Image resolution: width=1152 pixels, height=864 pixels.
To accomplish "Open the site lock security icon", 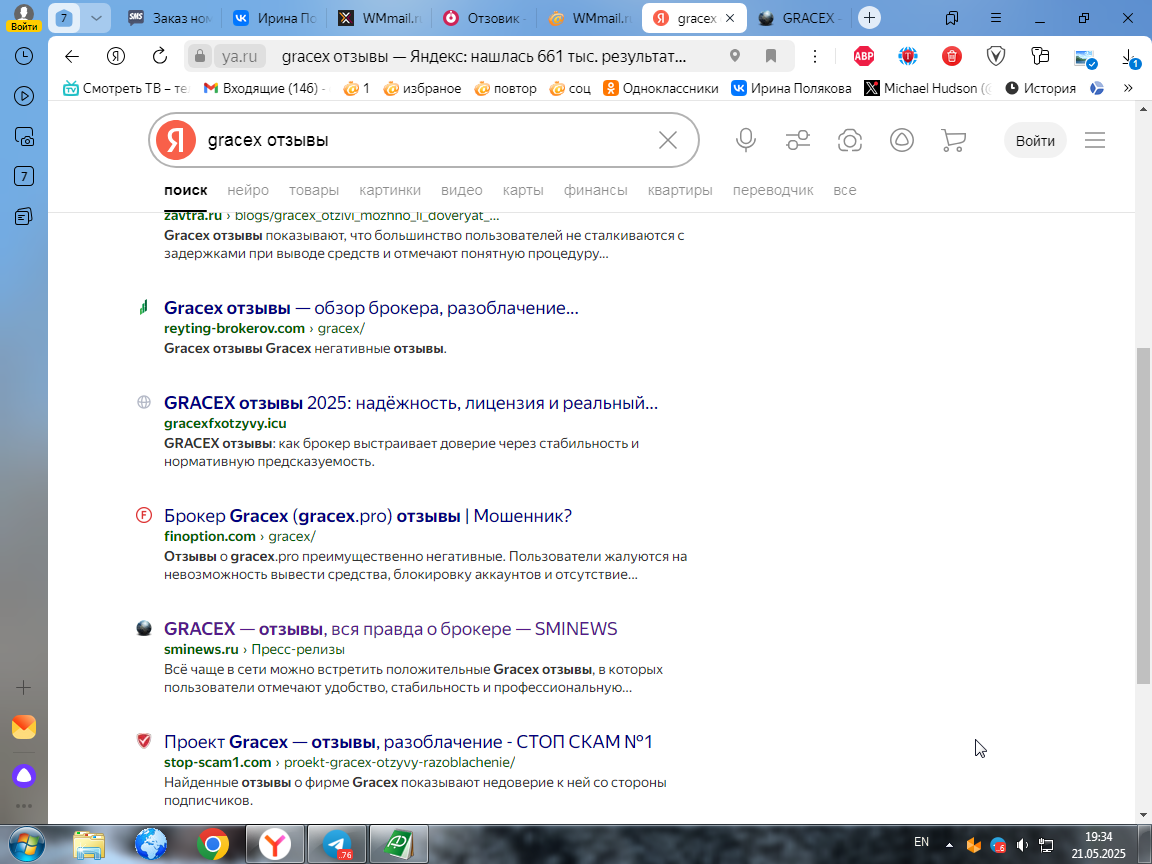I will (x=199, y=56).
